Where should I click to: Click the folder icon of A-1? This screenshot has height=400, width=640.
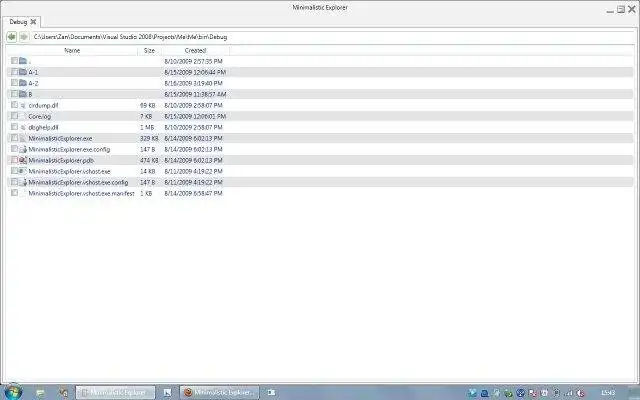tap(23, 72)
